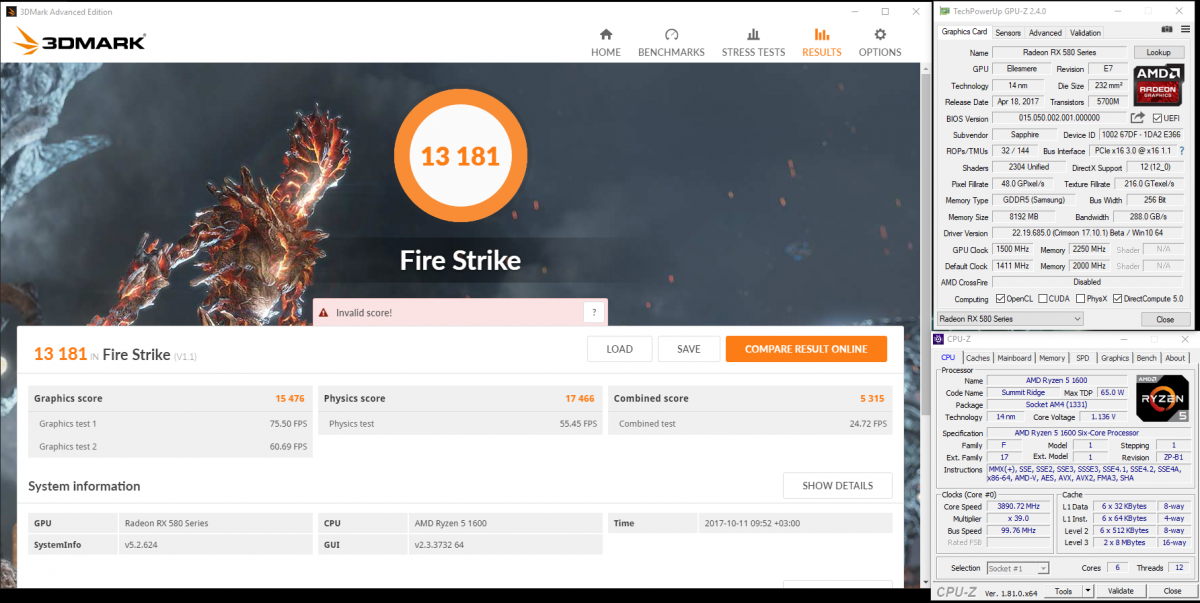Click the invalid score warning triangle

point(323,313)
